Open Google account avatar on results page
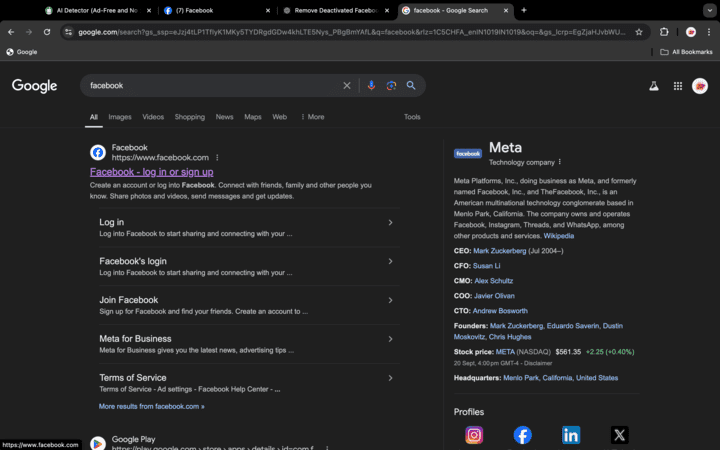720x450 pixels. 700,86
